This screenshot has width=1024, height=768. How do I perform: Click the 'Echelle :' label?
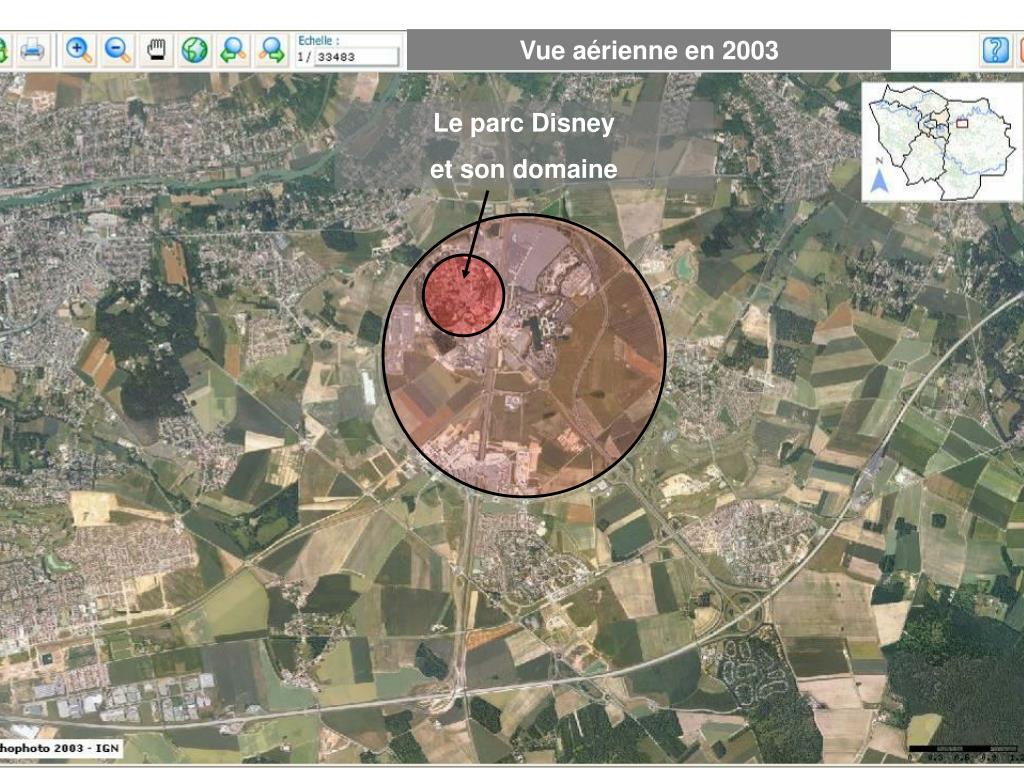pyautogui.click(x=319, y=40)
